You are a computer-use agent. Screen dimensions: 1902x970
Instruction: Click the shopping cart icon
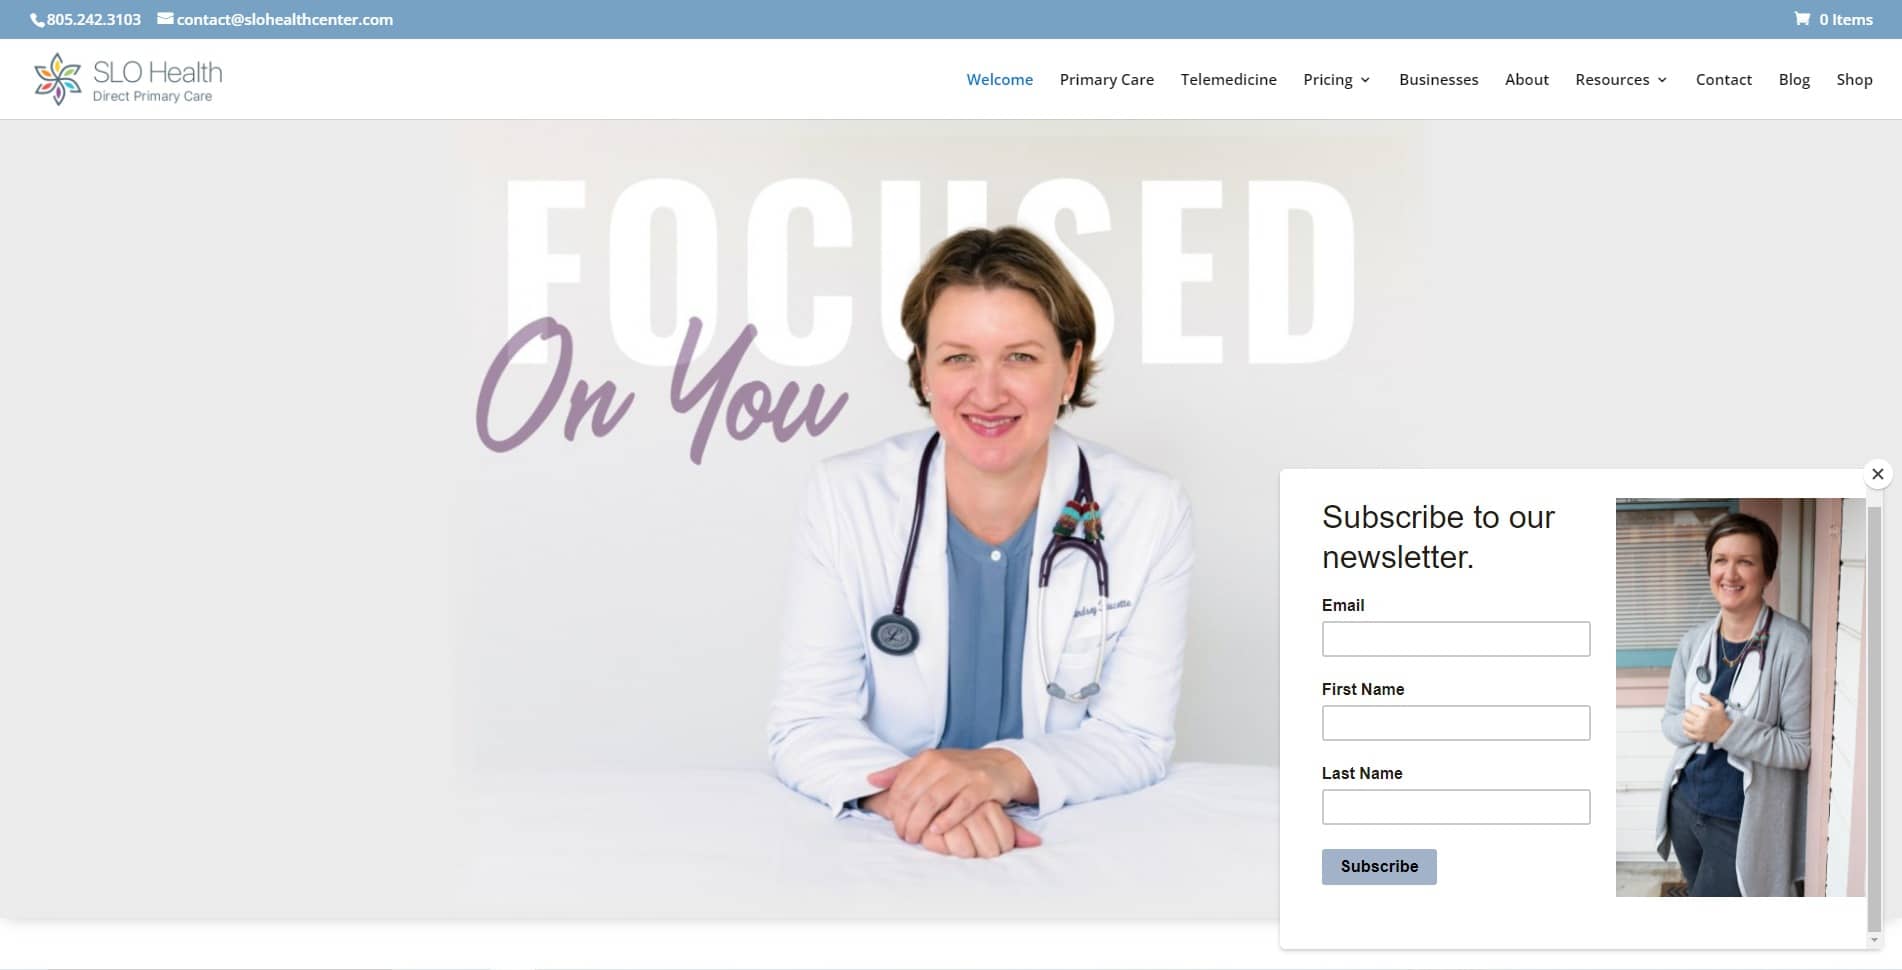1801,19
